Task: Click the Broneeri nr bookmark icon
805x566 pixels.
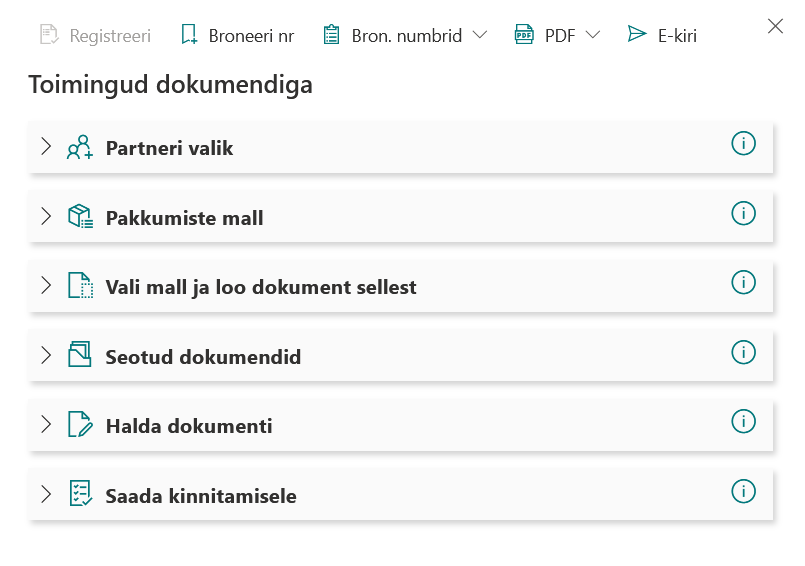Action: [x=189, y=35]
